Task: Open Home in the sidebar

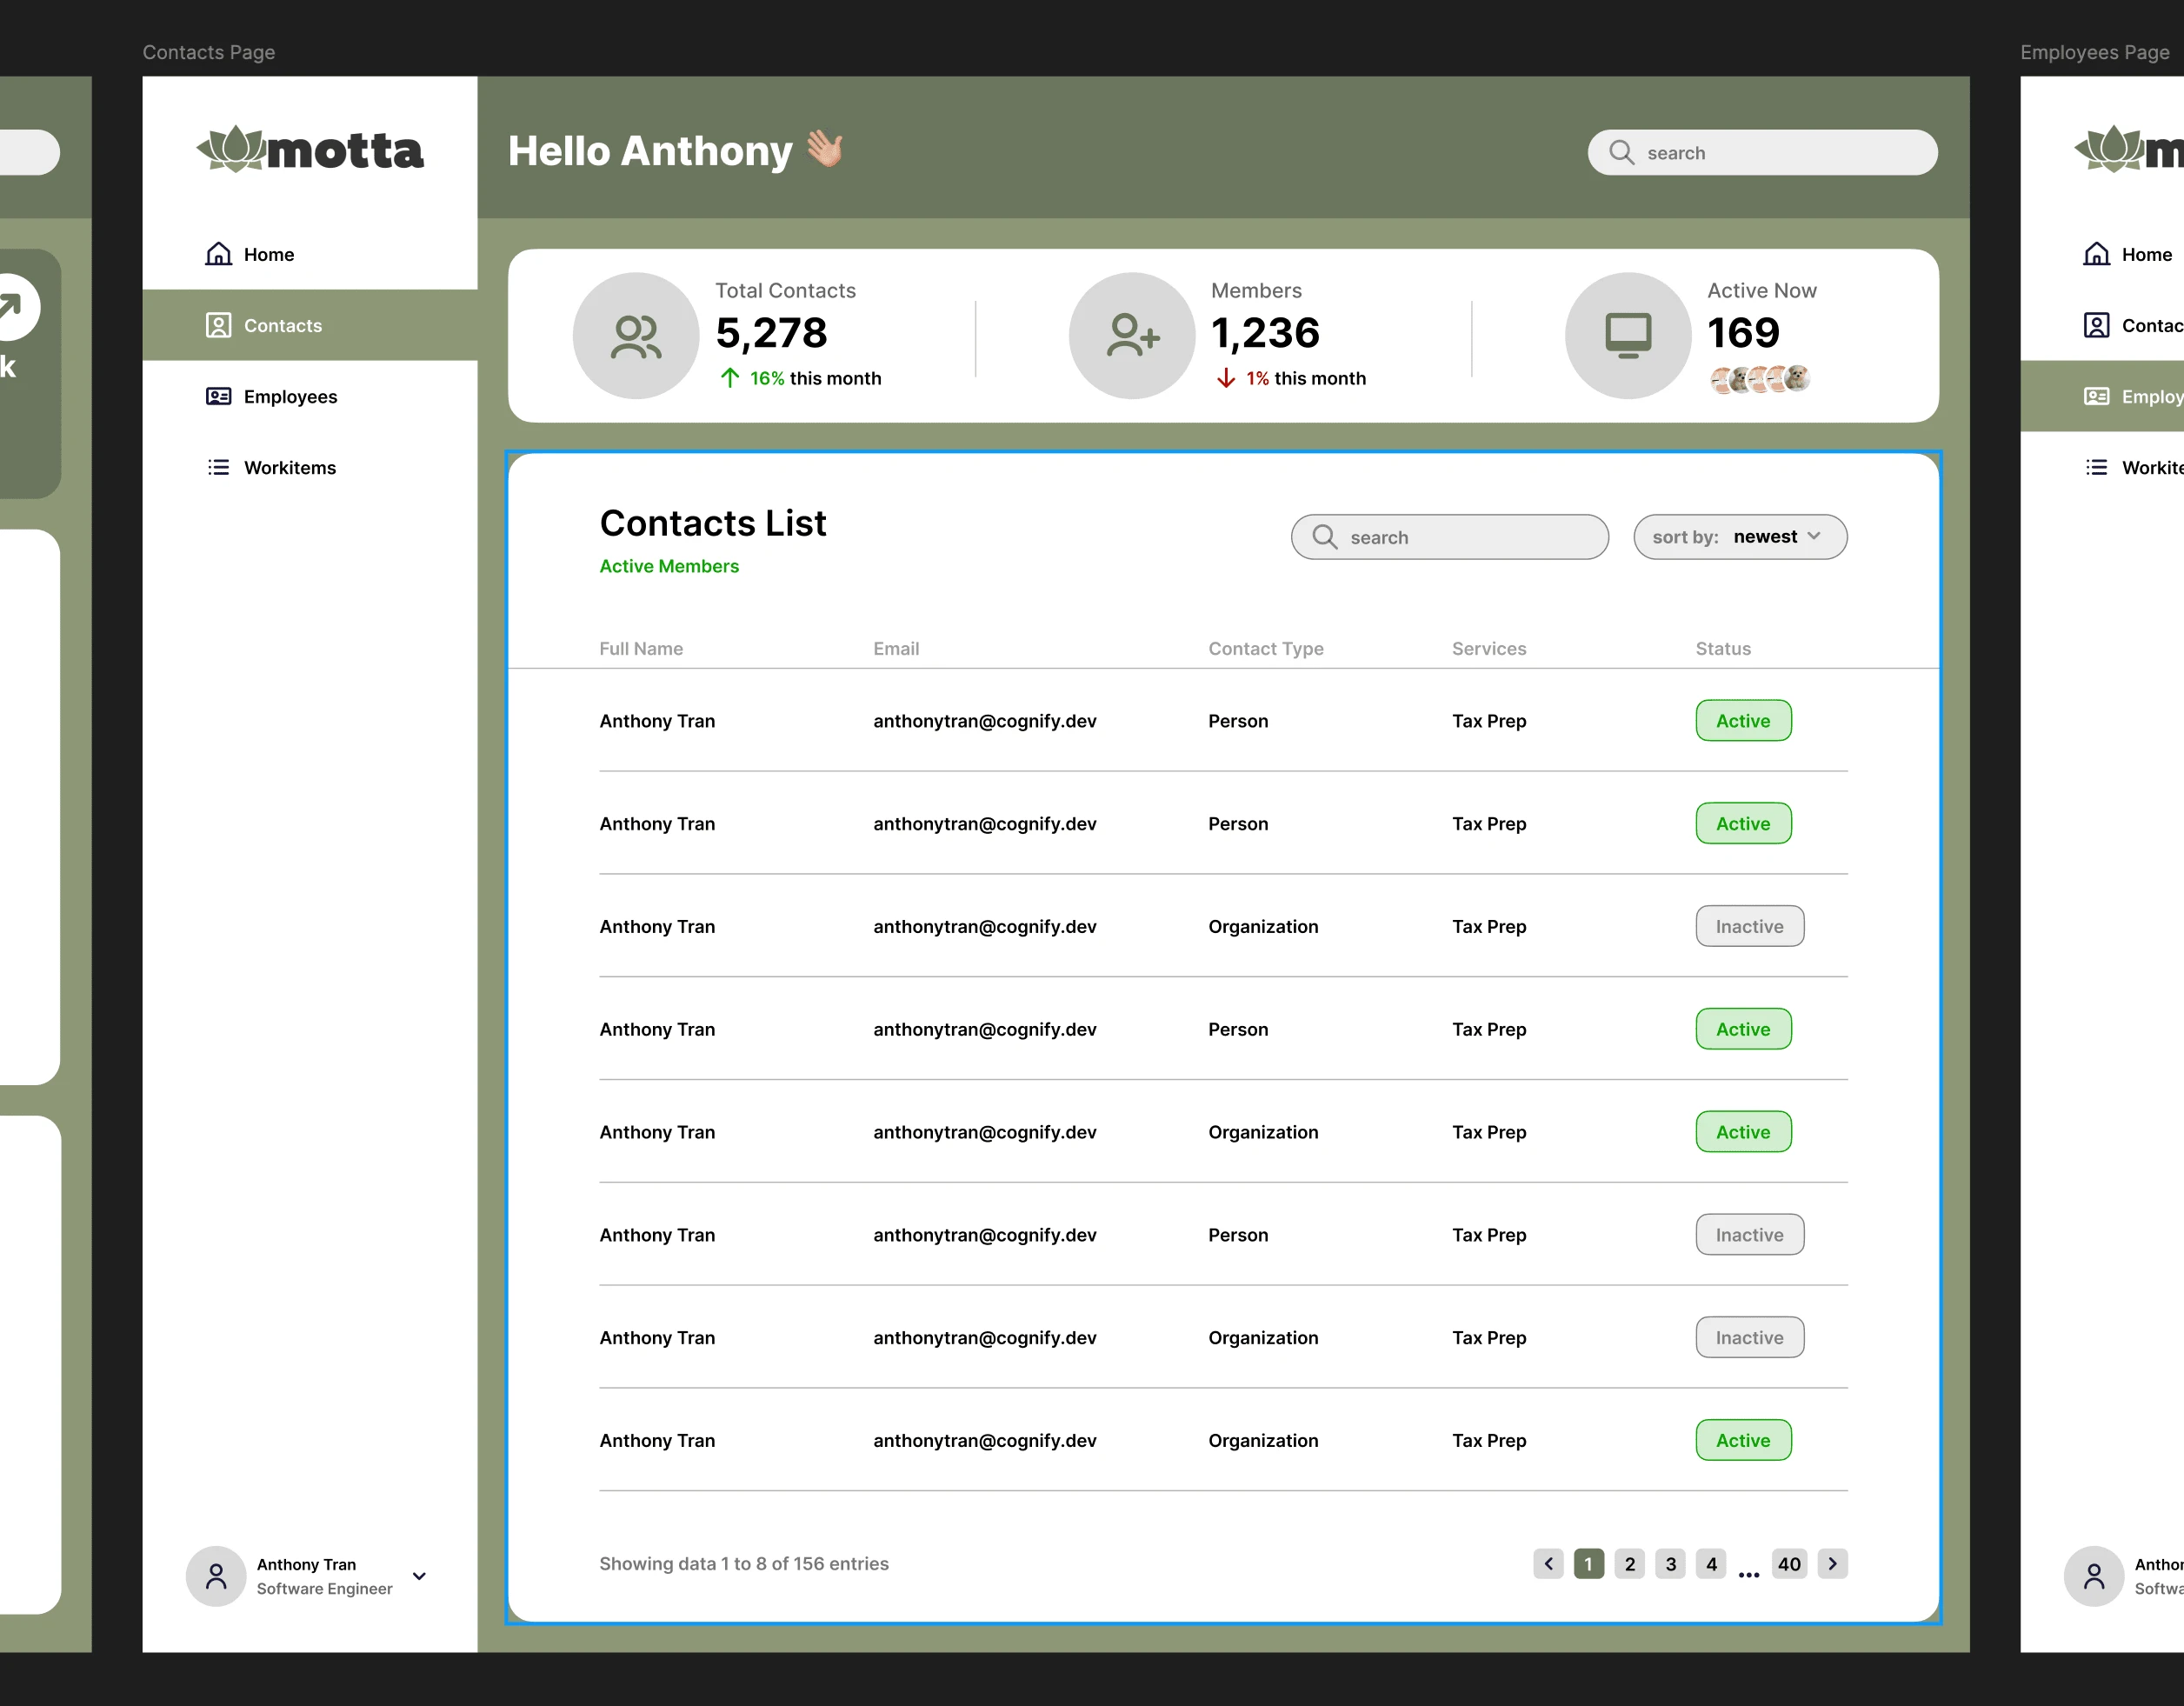Action: [x=268, y=255]
